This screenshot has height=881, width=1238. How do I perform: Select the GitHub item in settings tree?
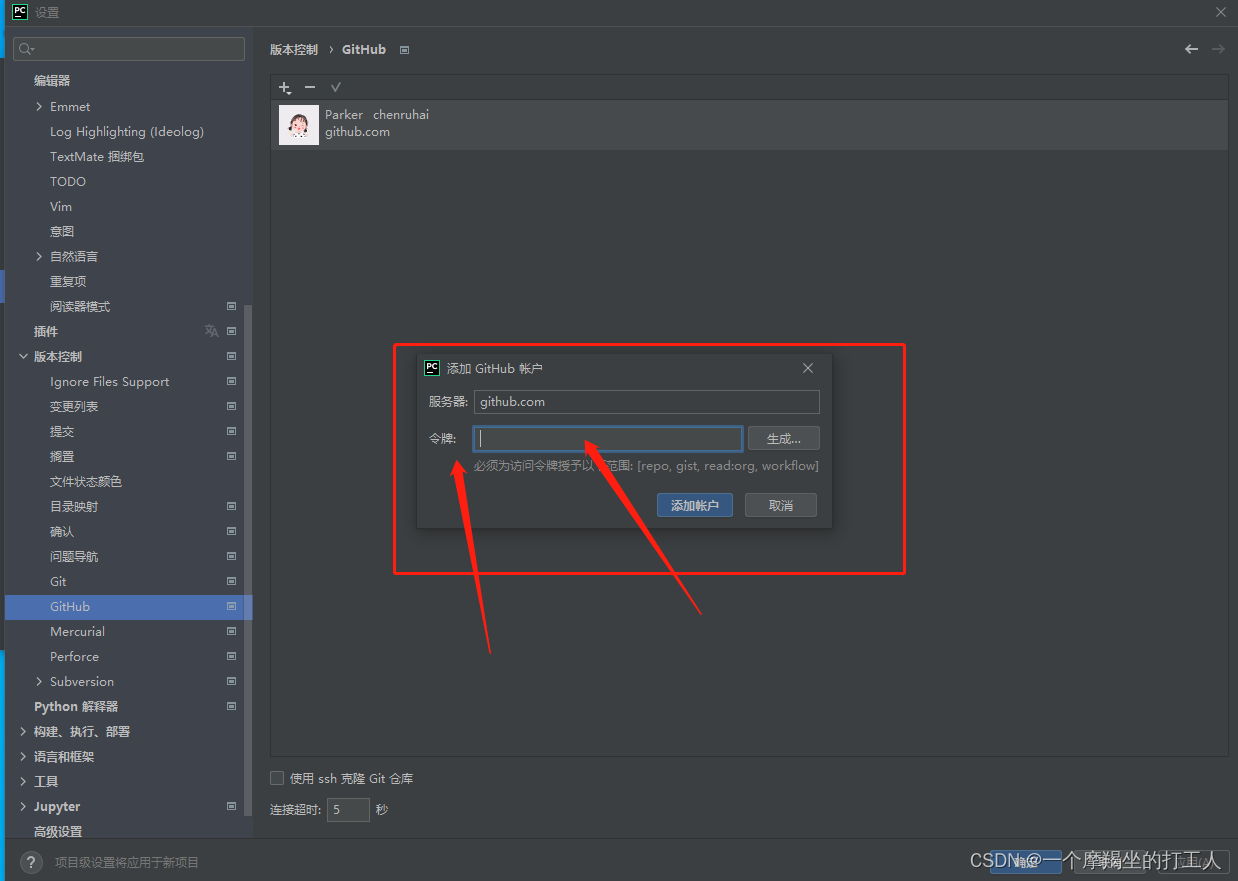tap(128, 606)
